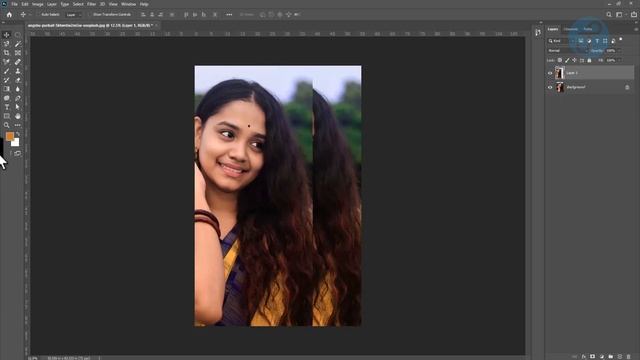Click link layers icon at panel bottom
The width and height of the screenshot is (640, 360).
click(x=575, y=356)
